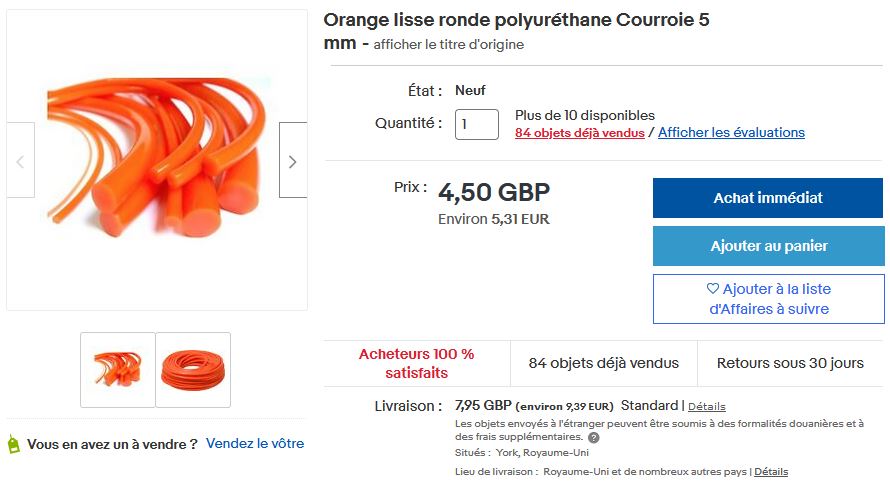
Task: Open customs fees help question mark
Action: (x=594, y=438)
